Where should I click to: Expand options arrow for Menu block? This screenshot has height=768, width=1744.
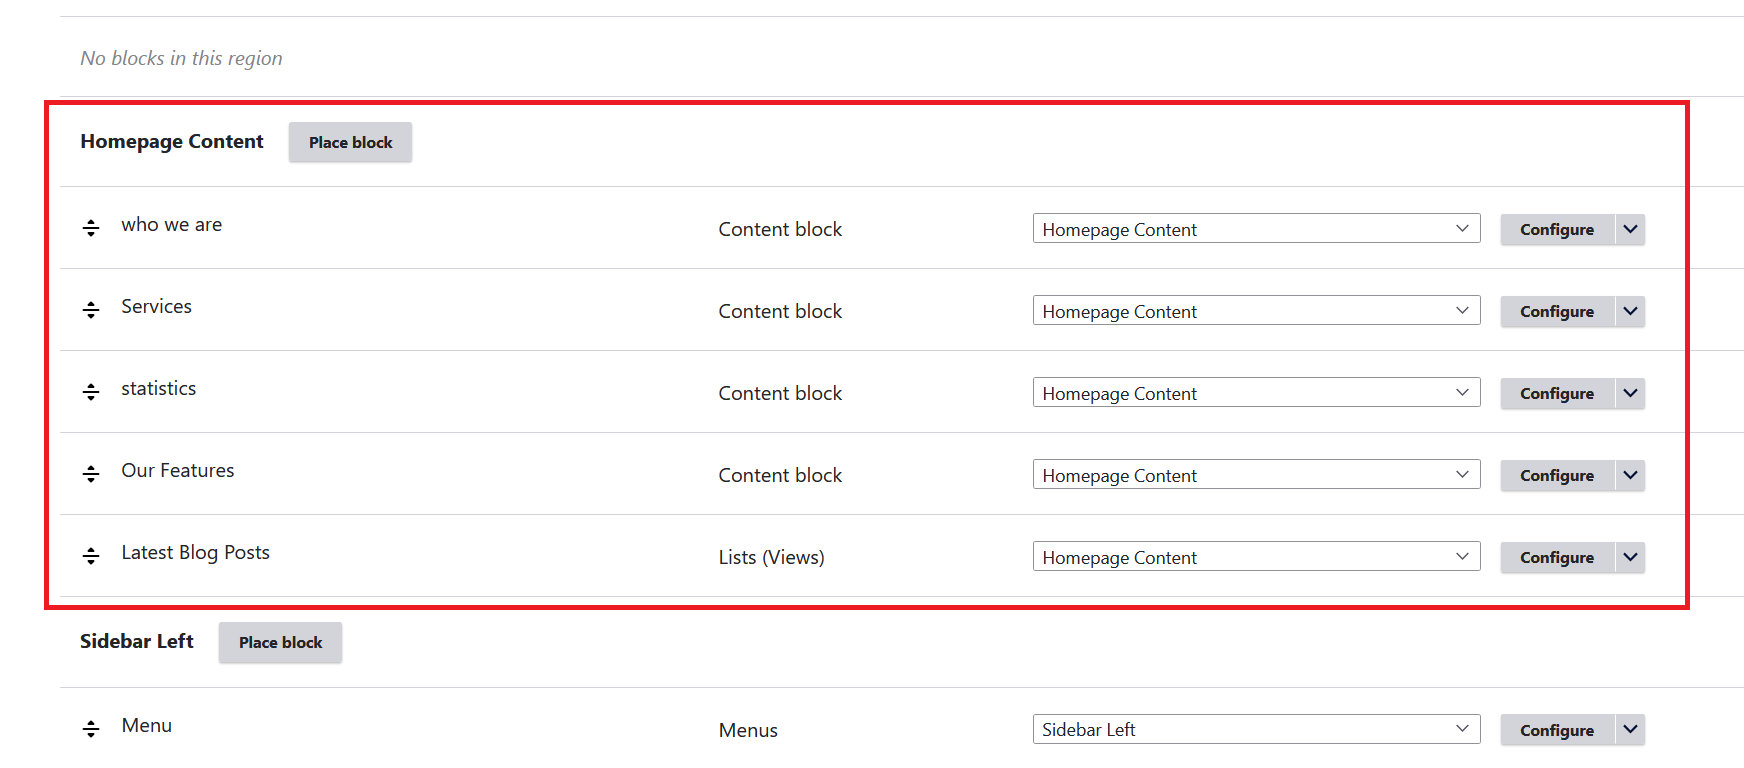(1630, 730)
